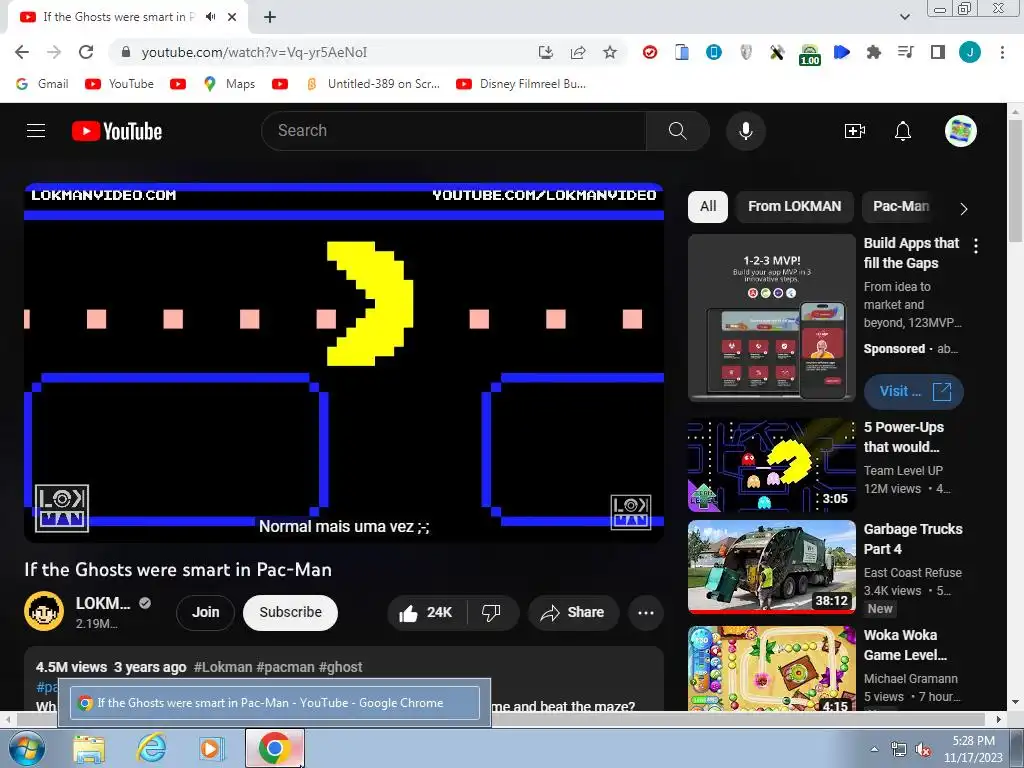
Task: Open the Windows Start button
Action: (x=25, y=748)
